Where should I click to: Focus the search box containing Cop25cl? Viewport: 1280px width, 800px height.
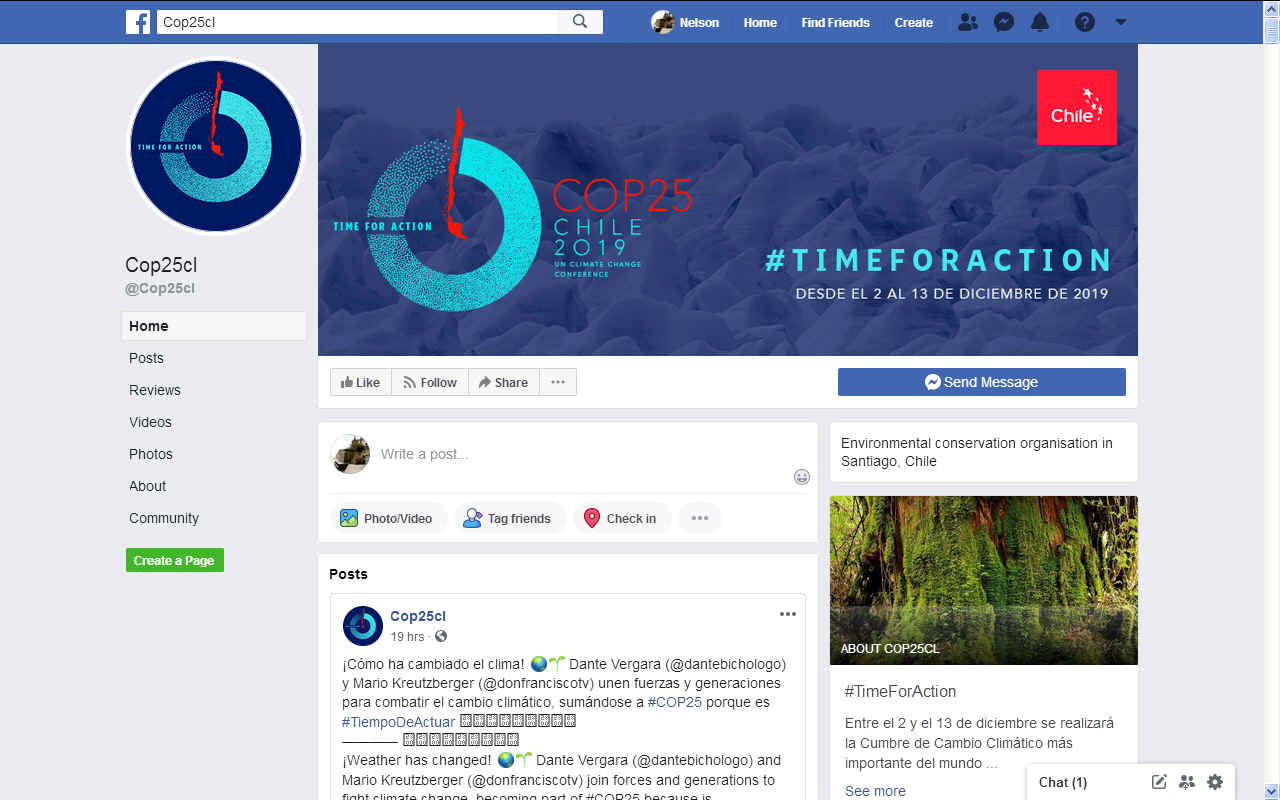tap(357, 22)
